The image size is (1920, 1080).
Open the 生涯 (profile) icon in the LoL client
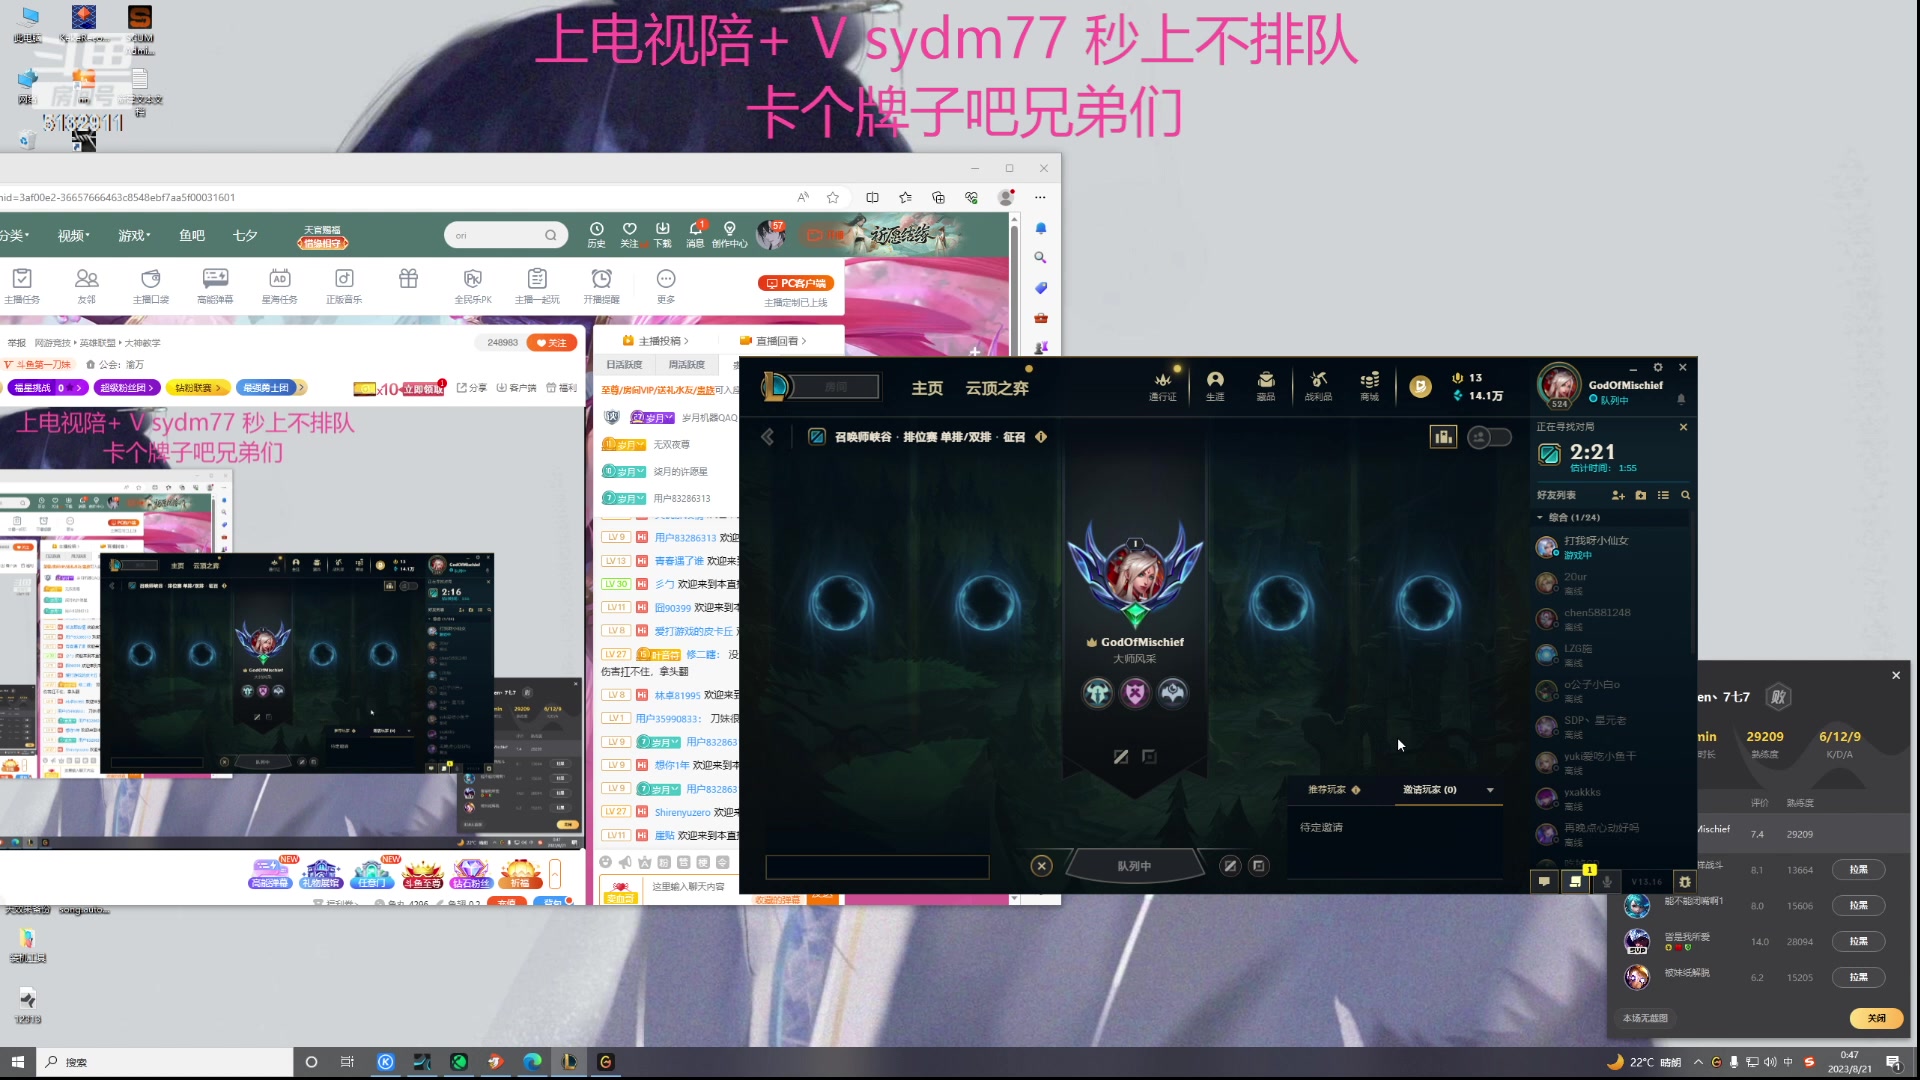pos(1215,385)
